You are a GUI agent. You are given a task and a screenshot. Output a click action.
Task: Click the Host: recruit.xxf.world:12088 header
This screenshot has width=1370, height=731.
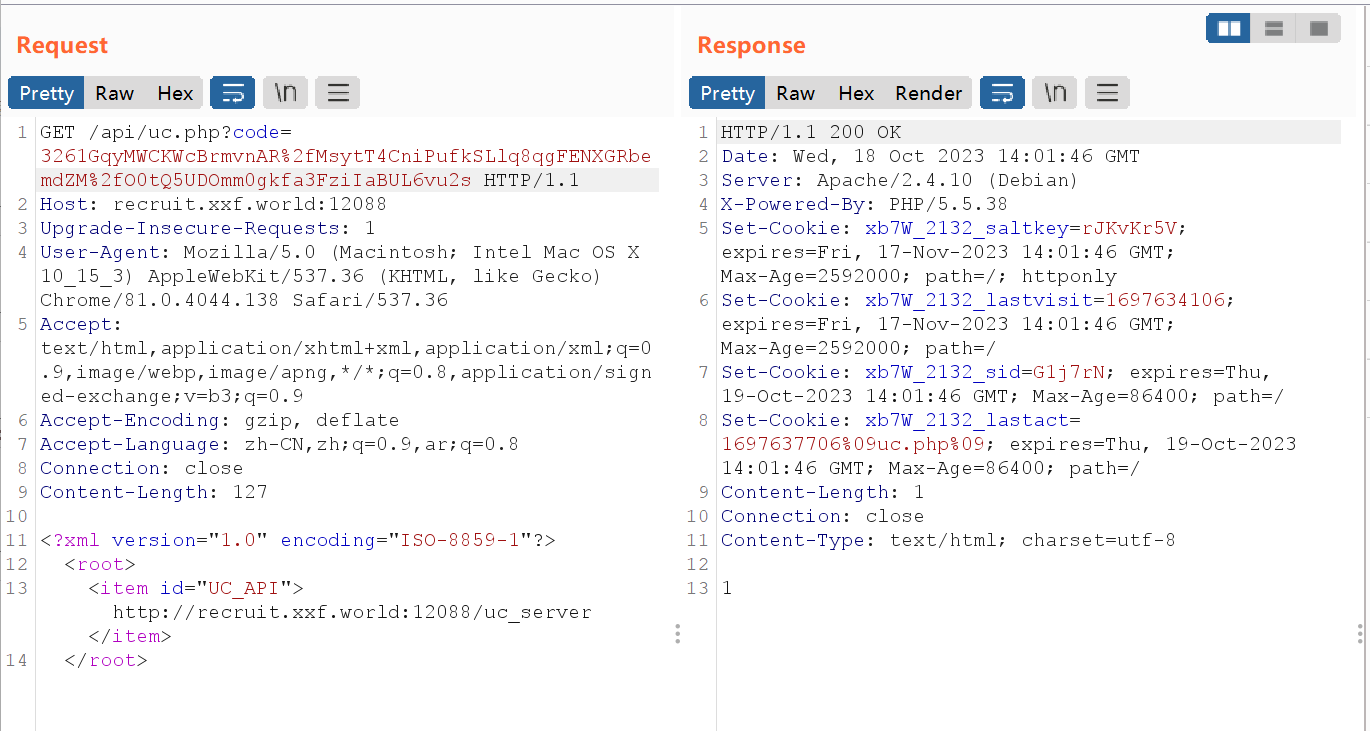213,204
